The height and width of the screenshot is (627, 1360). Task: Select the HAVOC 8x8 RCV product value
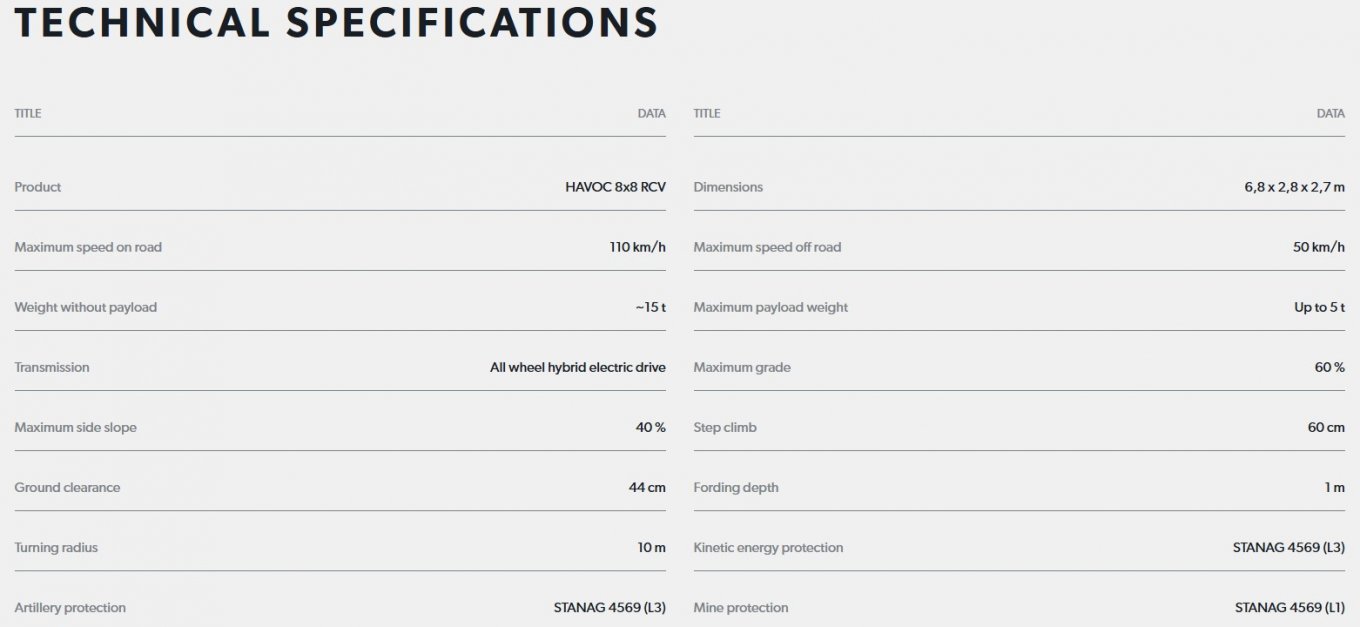pos(615,187)
